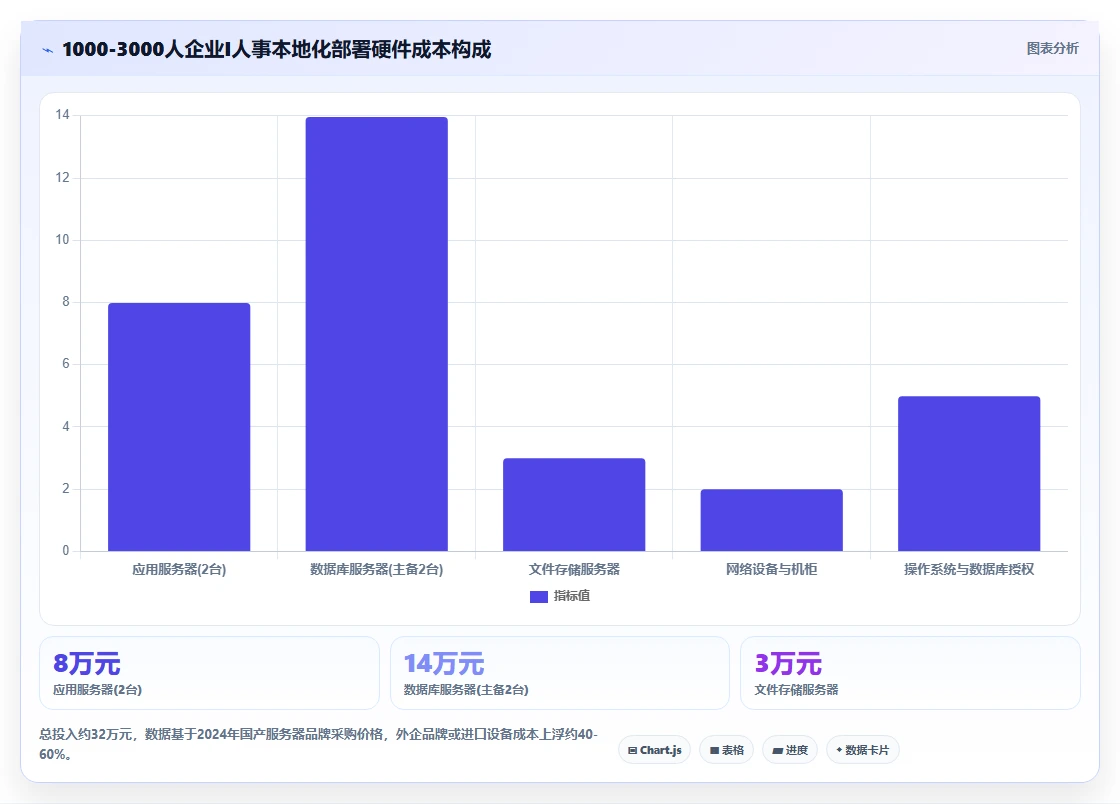
Task: Toggle the 指标值 legend color box
Action: 539,596
